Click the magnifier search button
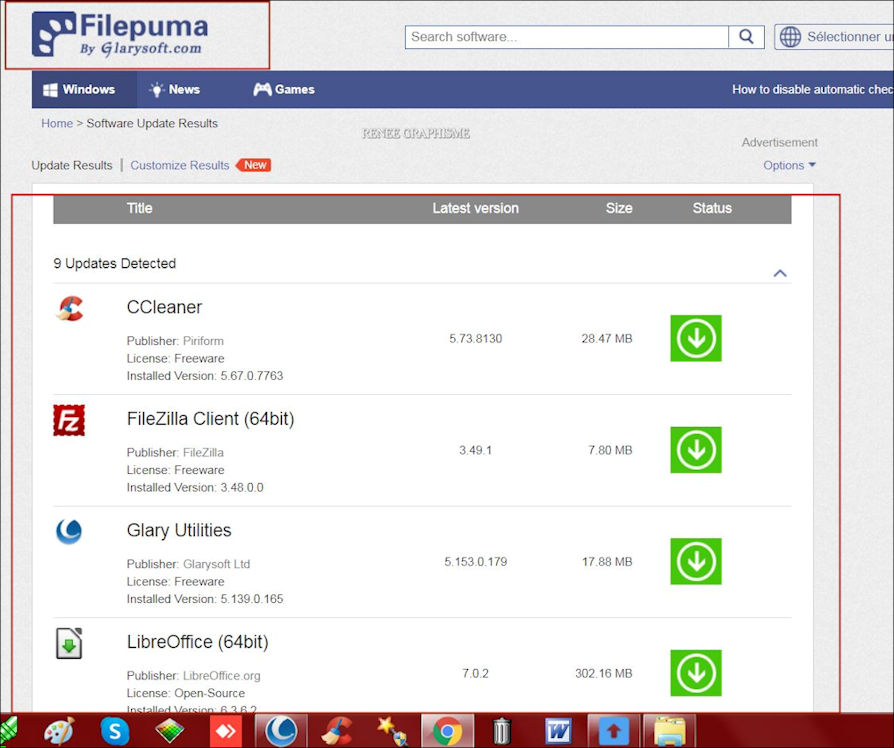Image resolution: width=894 pixels, height=748 pixels. pos(746,36)
